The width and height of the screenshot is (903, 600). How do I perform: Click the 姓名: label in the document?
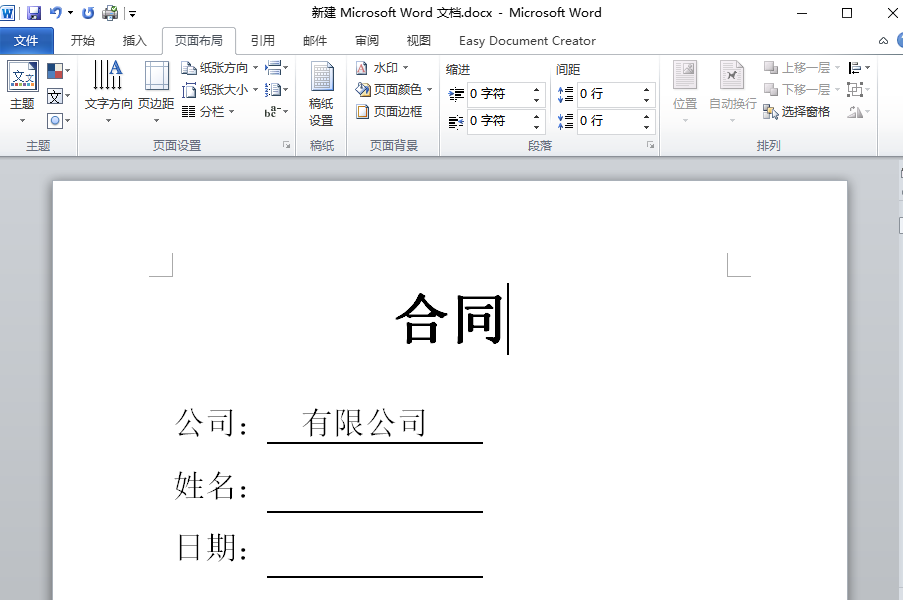[x=211, y=485]
